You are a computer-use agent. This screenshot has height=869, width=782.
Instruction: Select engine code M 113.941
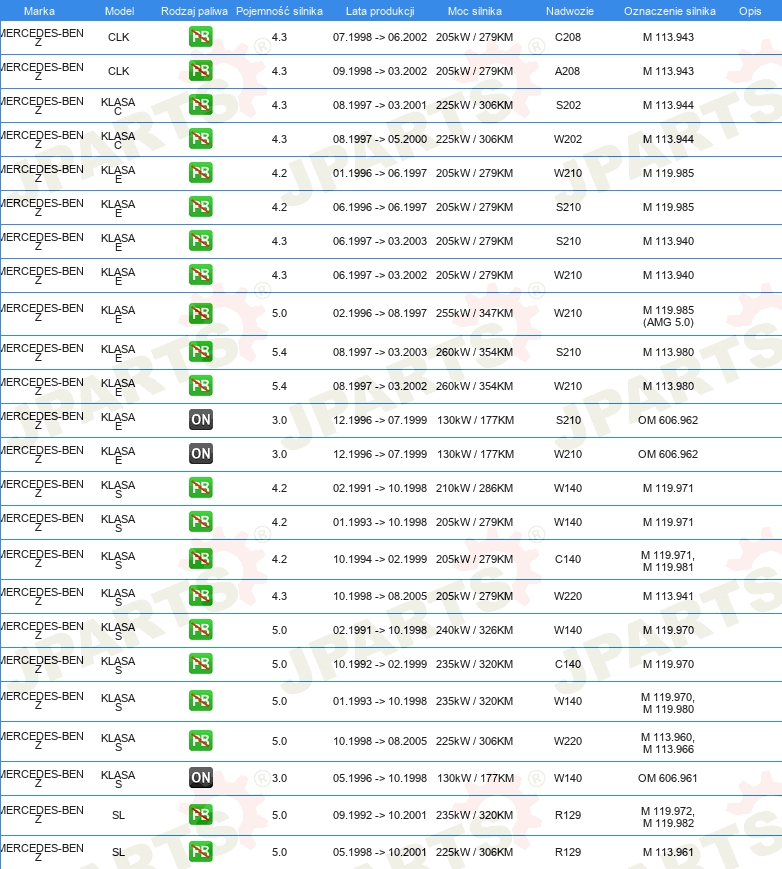668,596
